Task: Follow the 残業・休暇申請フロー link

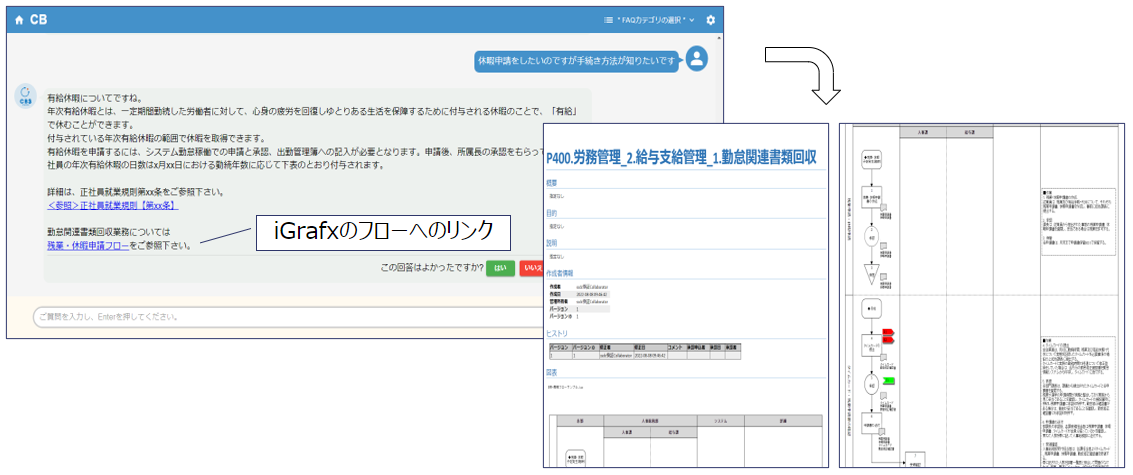Action: click(88, 246)
